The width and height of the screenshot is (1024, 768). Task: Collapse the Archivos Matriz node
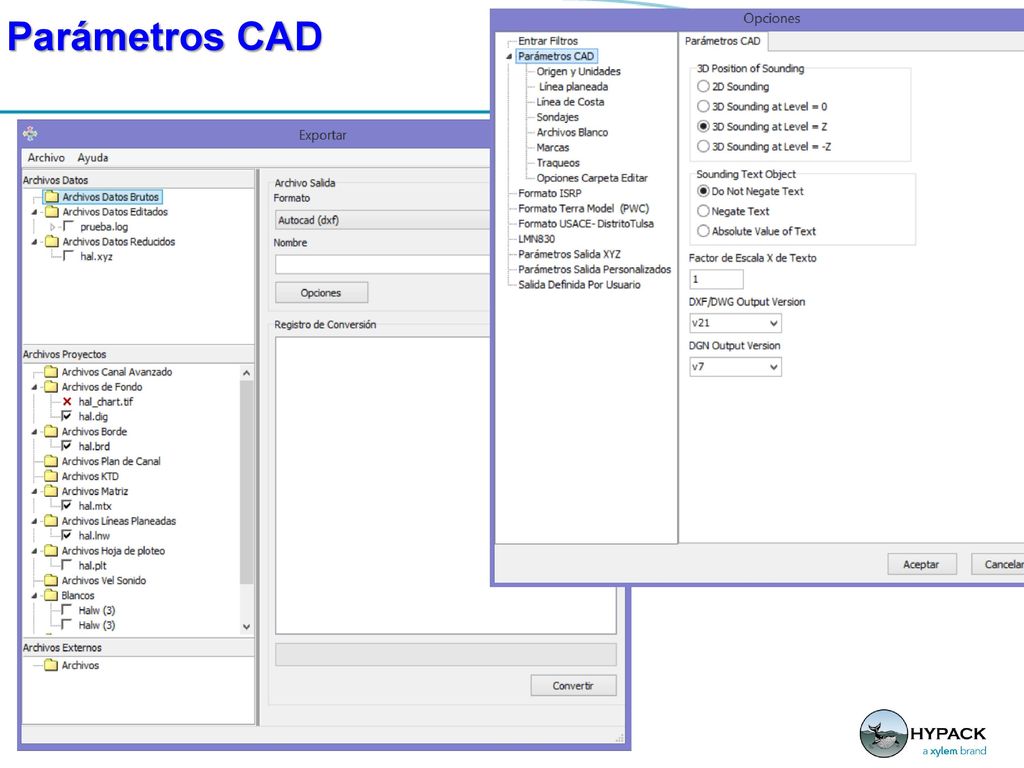point(35,492)
